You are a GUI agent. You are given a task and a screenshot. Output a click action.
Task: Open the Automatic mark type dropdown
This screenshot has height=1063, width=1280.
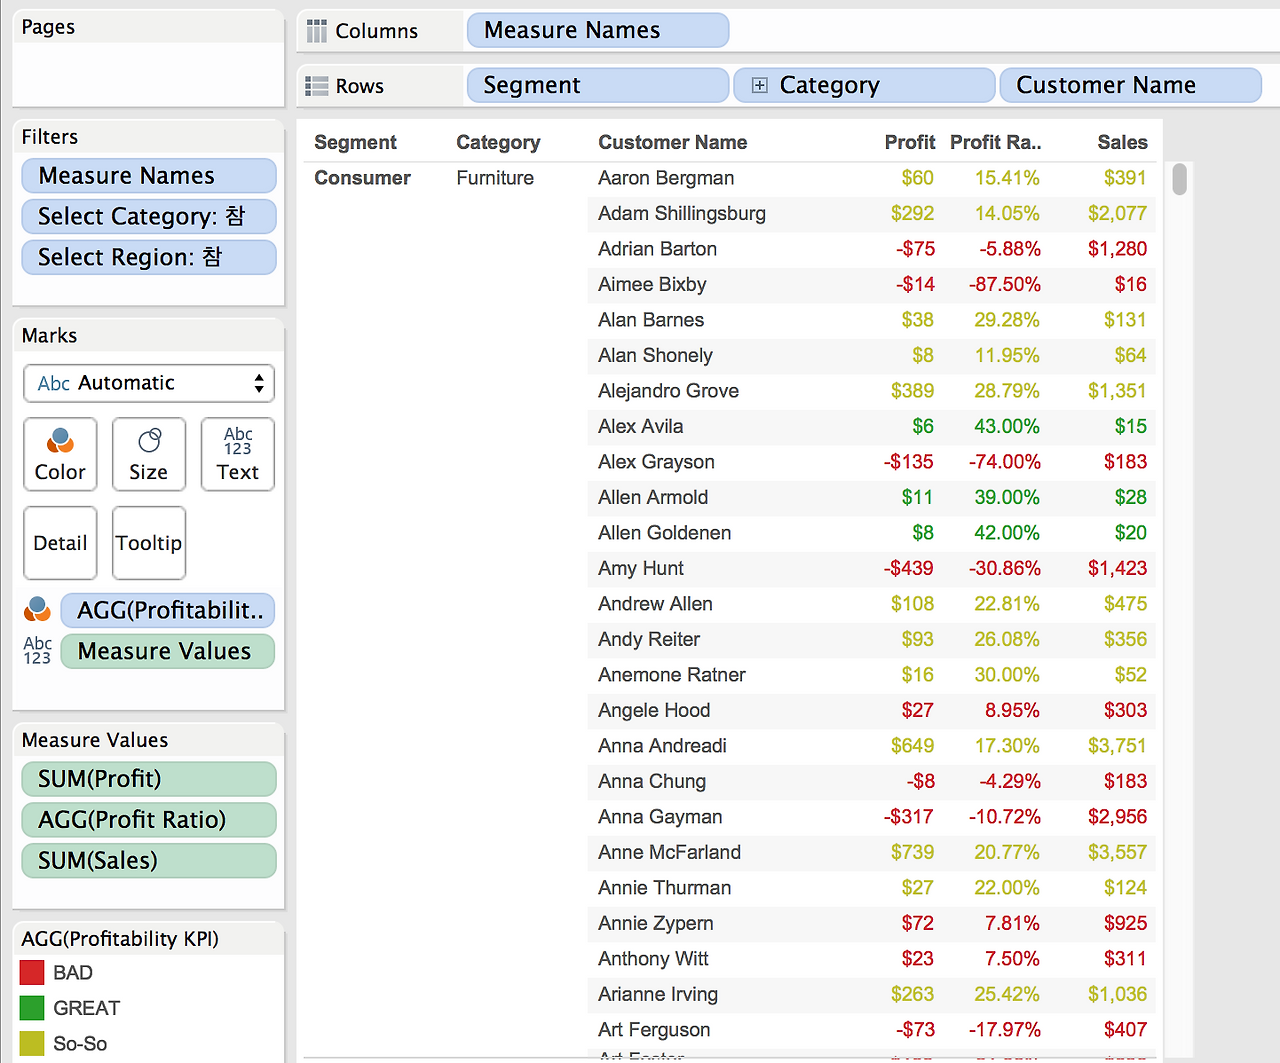click(x=149, y=383)
